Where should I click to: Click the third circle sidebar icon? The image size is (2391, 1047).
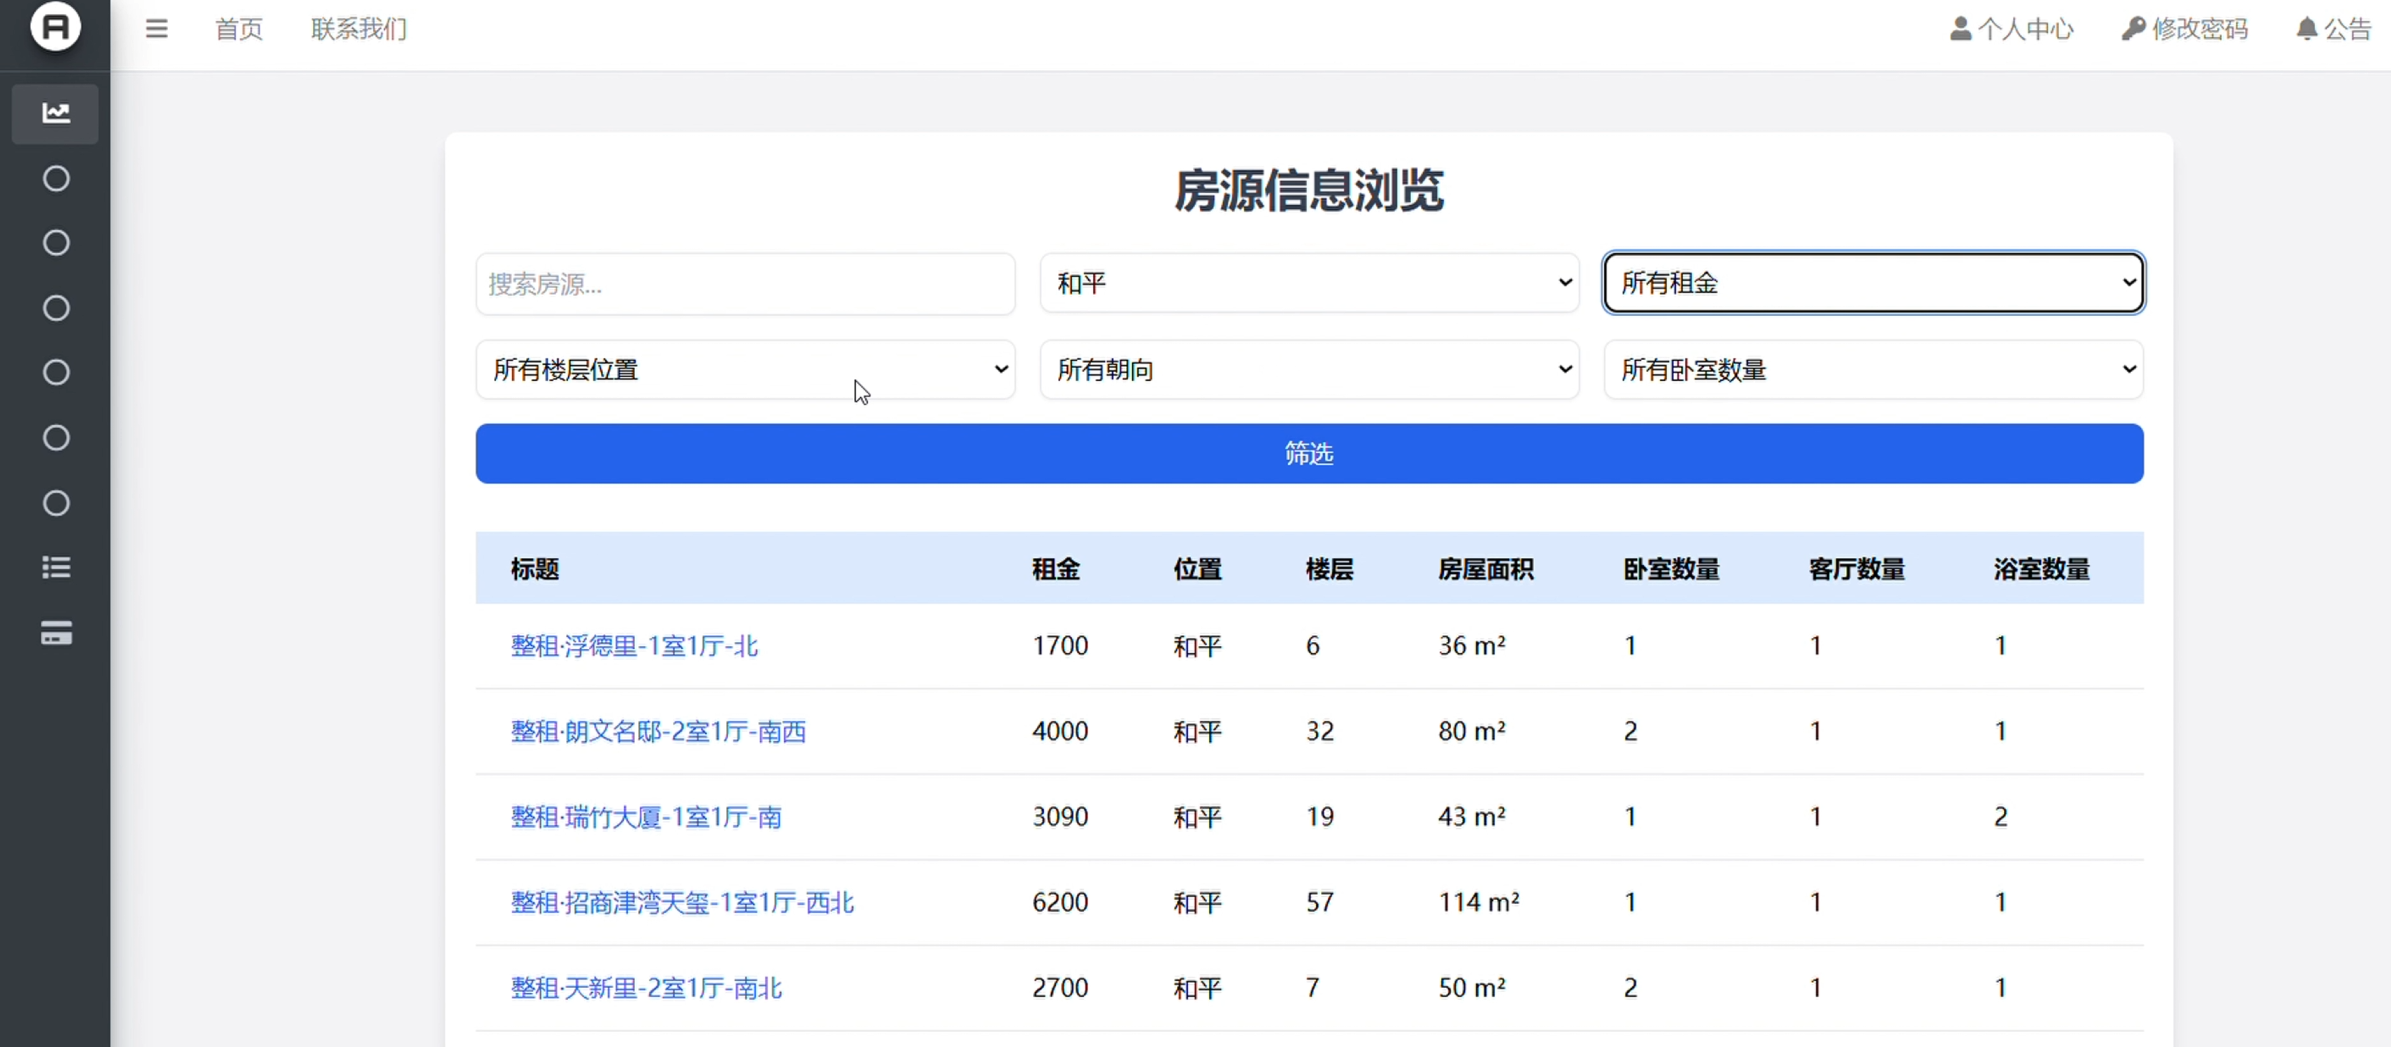56,308
